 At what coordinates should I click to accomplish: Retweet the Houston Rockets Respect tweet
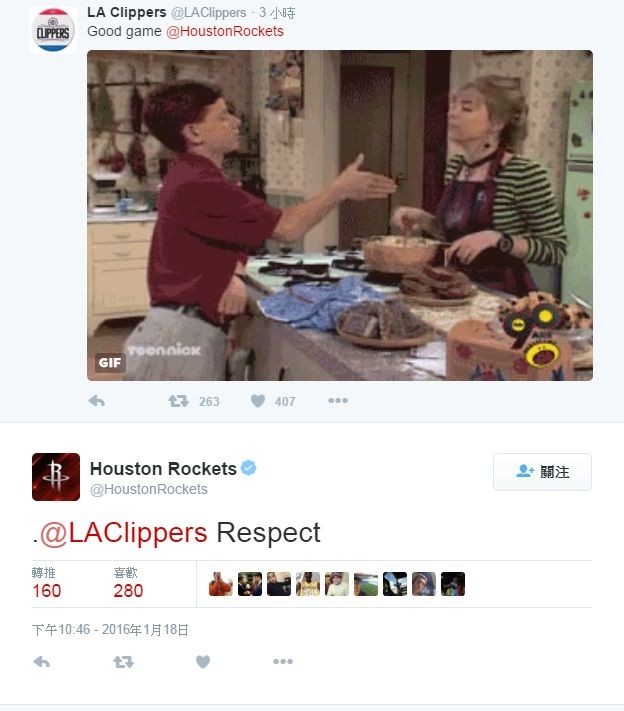point(123,662)
